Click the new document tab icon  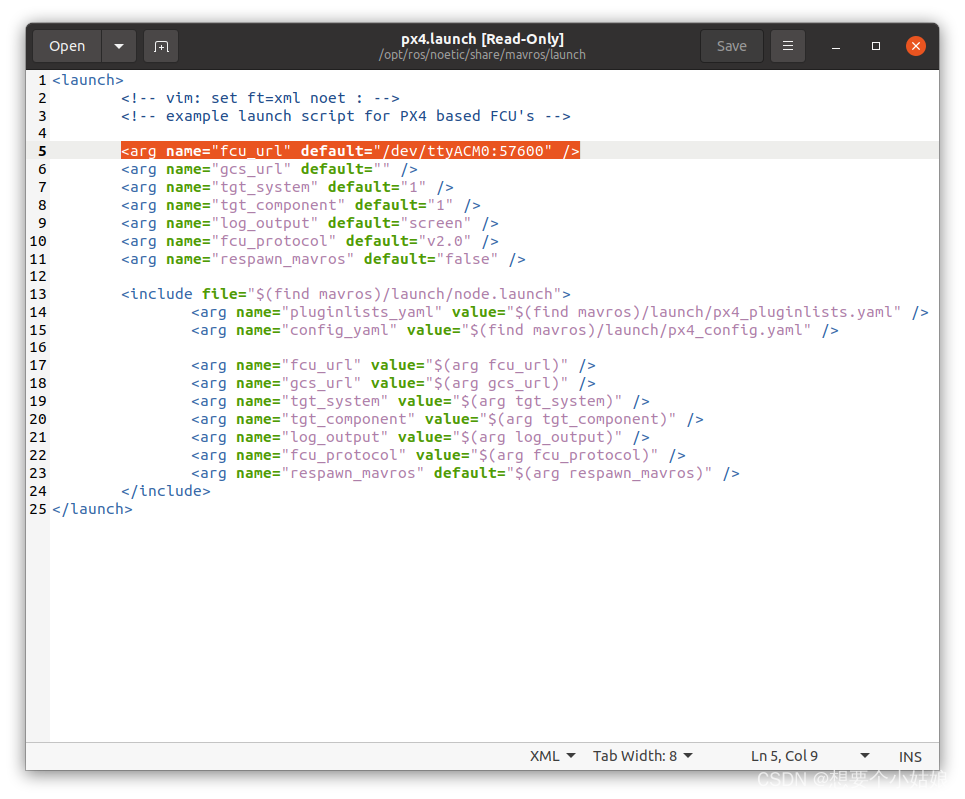(x=161, y=46)
